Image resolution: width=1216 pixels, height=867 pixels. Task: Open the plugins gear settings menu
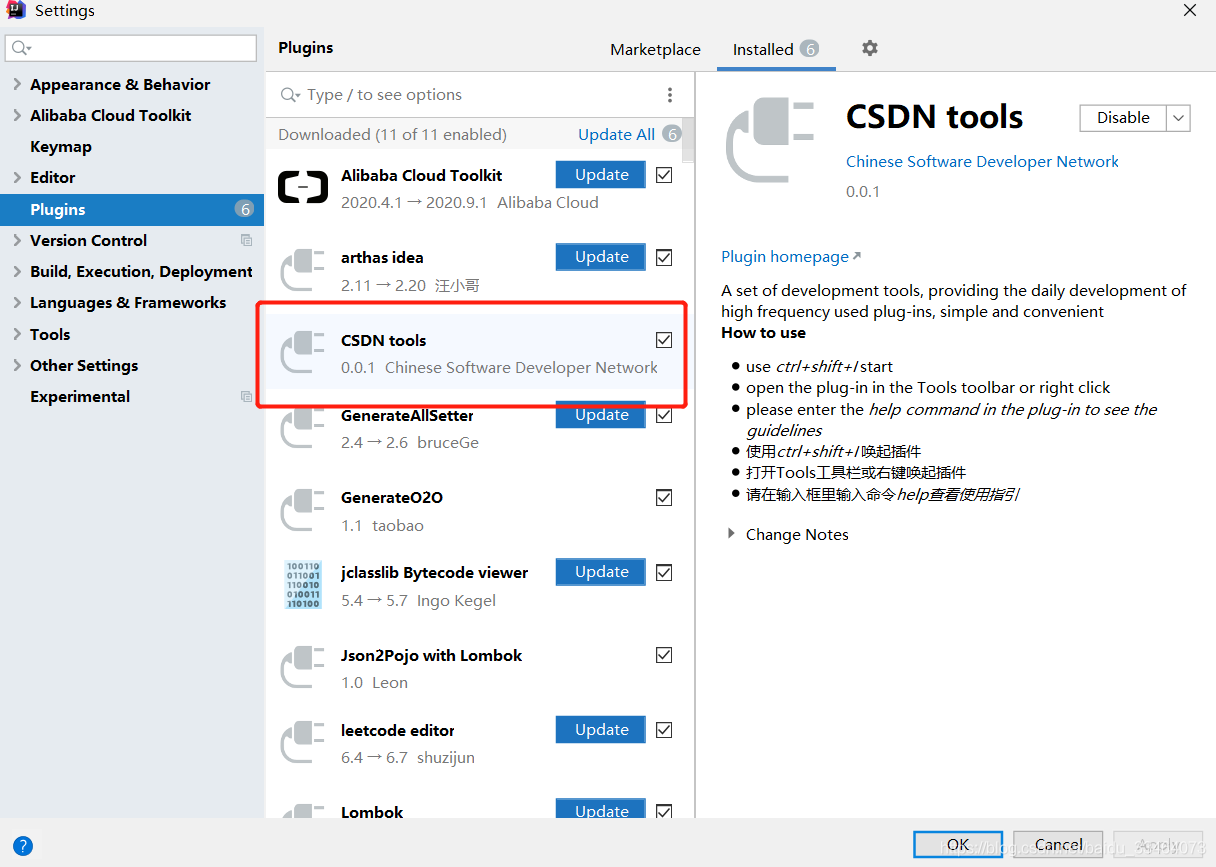pyautogui.click(x=870, y=48)
